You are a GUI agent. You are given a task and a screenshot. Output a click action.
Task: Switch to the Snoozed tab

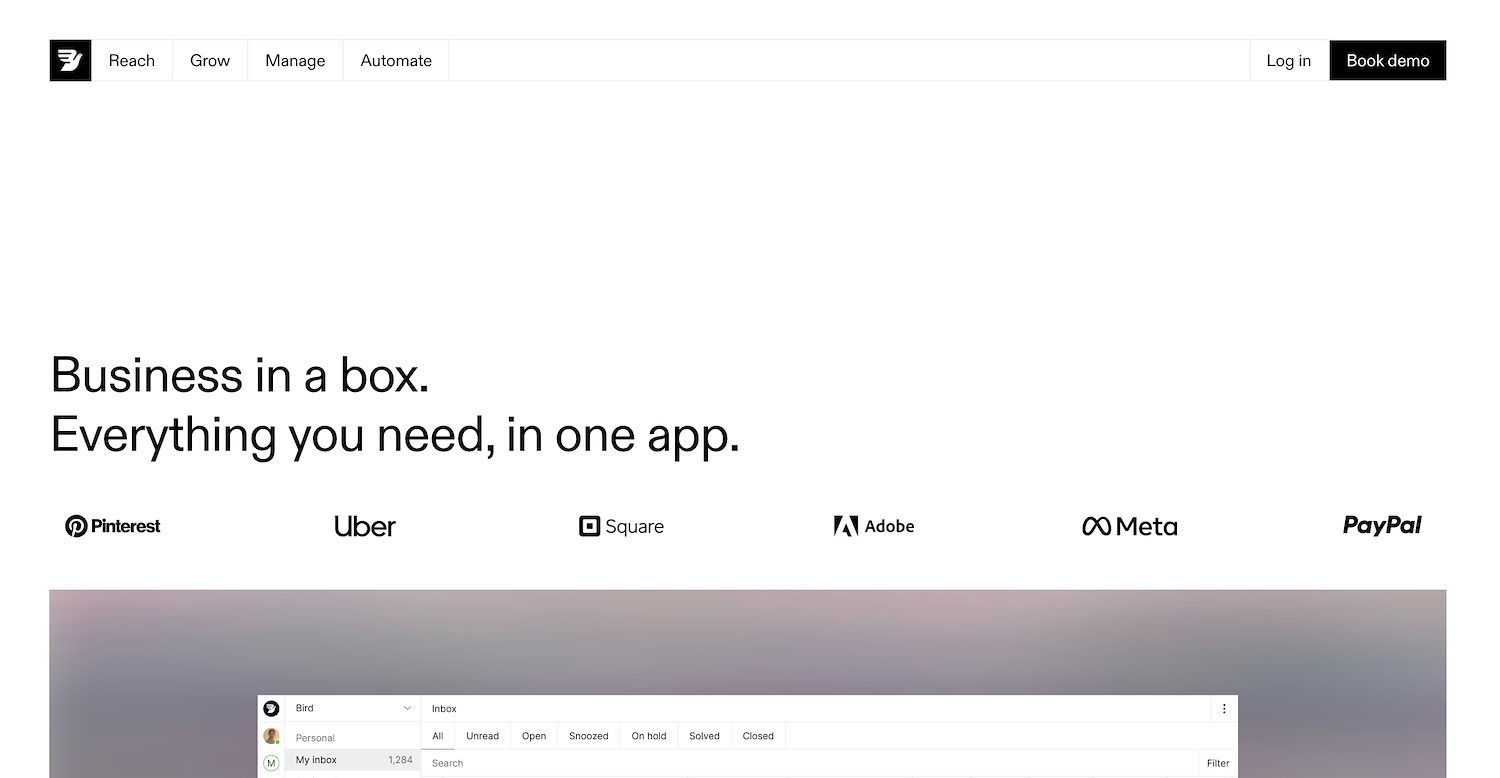[589, 736]
